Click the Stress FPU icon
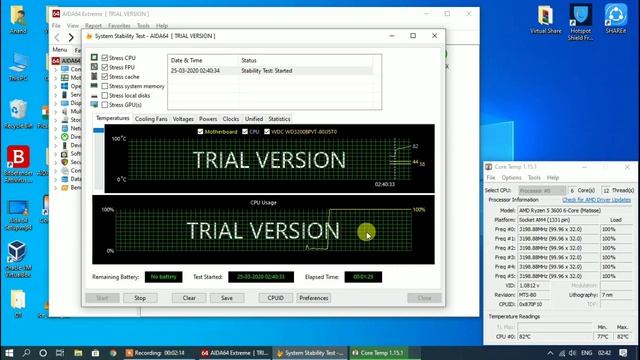Image resolution: width=640 pixels, height=360 pixels. click(94, 67)
